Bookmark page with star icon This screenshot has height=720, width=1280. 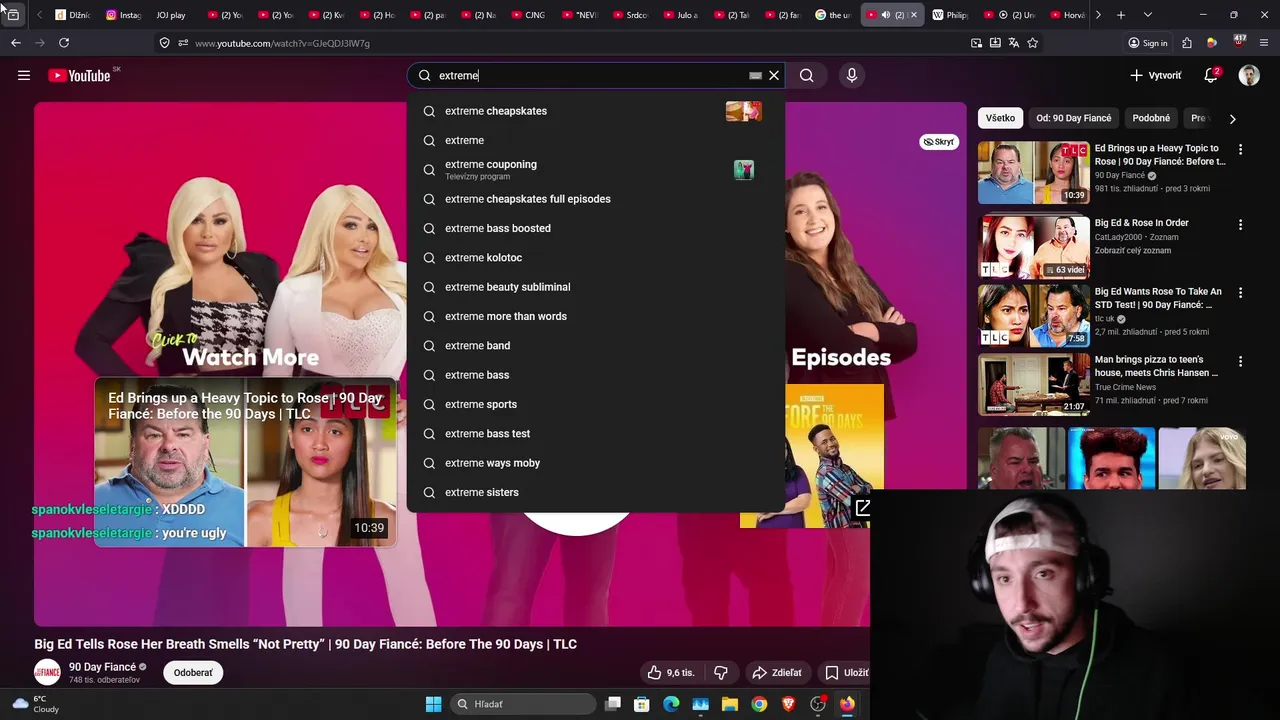click(1033, 43)
